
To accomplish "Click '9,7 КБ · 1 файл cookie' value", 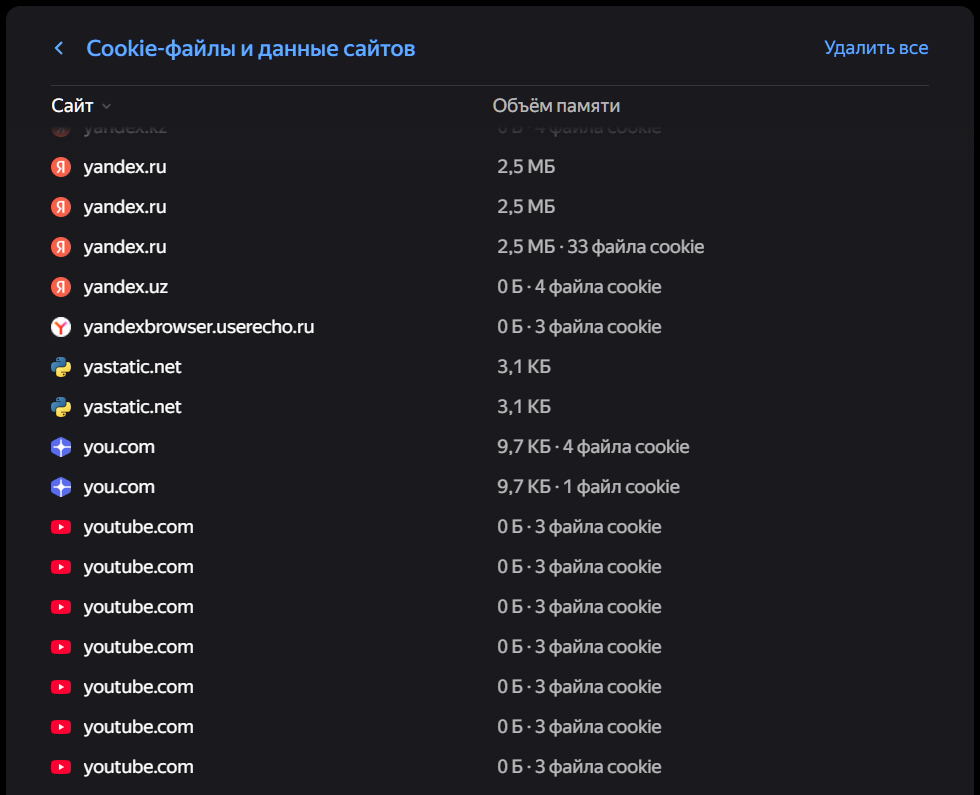I will pyautogui.click(x=588, y=487).
